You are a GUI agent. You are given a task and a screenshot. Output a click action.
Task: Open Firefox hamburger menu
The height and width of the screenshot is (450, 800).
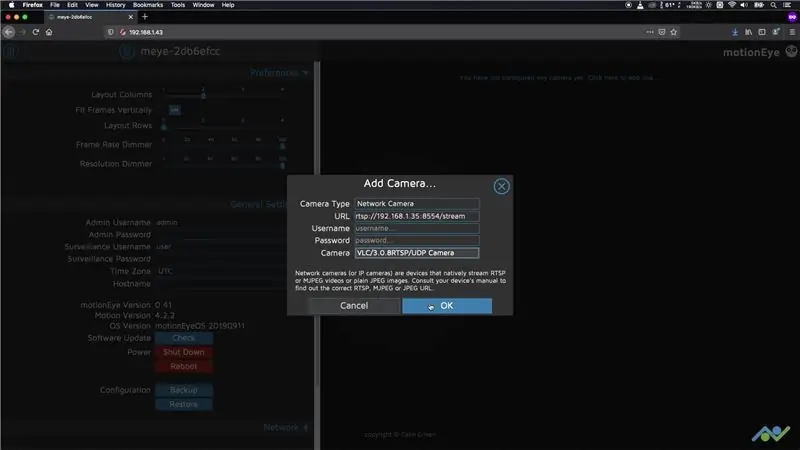(x=792, y=32)
